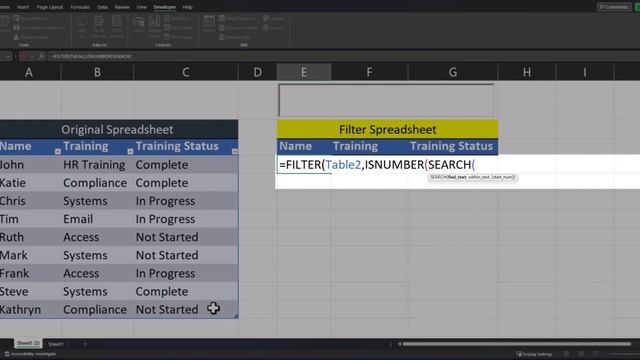Switch to Page Break Preview icon
The width and height of the screenshot is (640, 360).
coord(596,354)
